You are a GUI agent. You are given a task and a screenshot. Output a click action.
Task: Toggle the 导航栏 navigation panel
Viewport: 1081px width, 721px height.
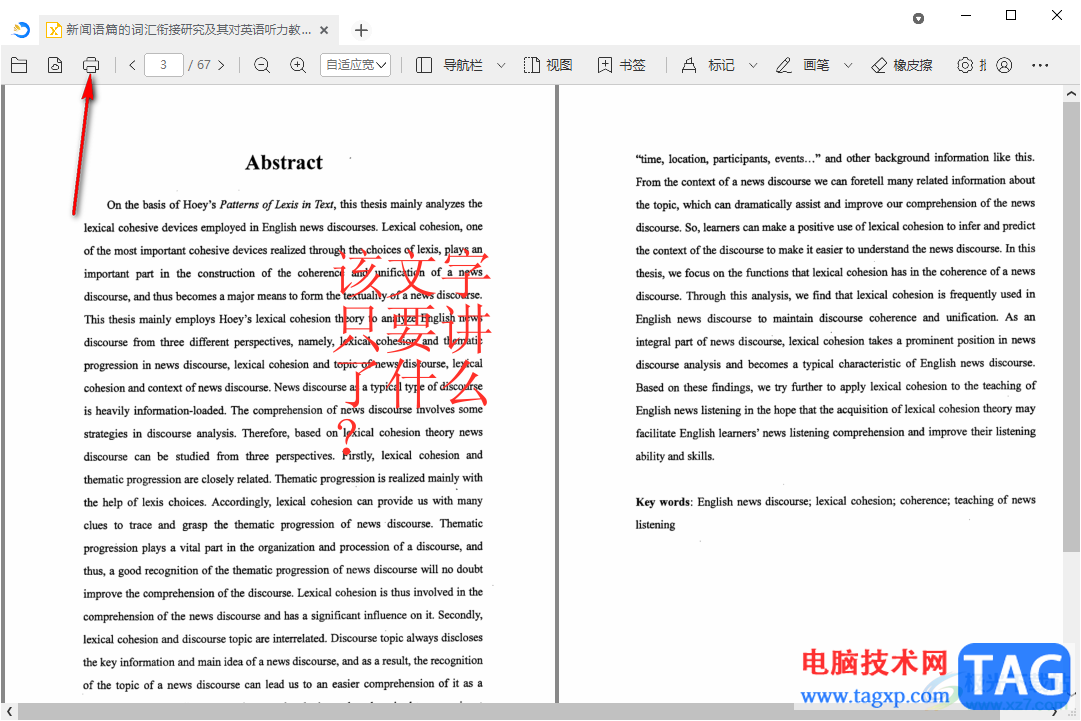(x=449, y=65)
